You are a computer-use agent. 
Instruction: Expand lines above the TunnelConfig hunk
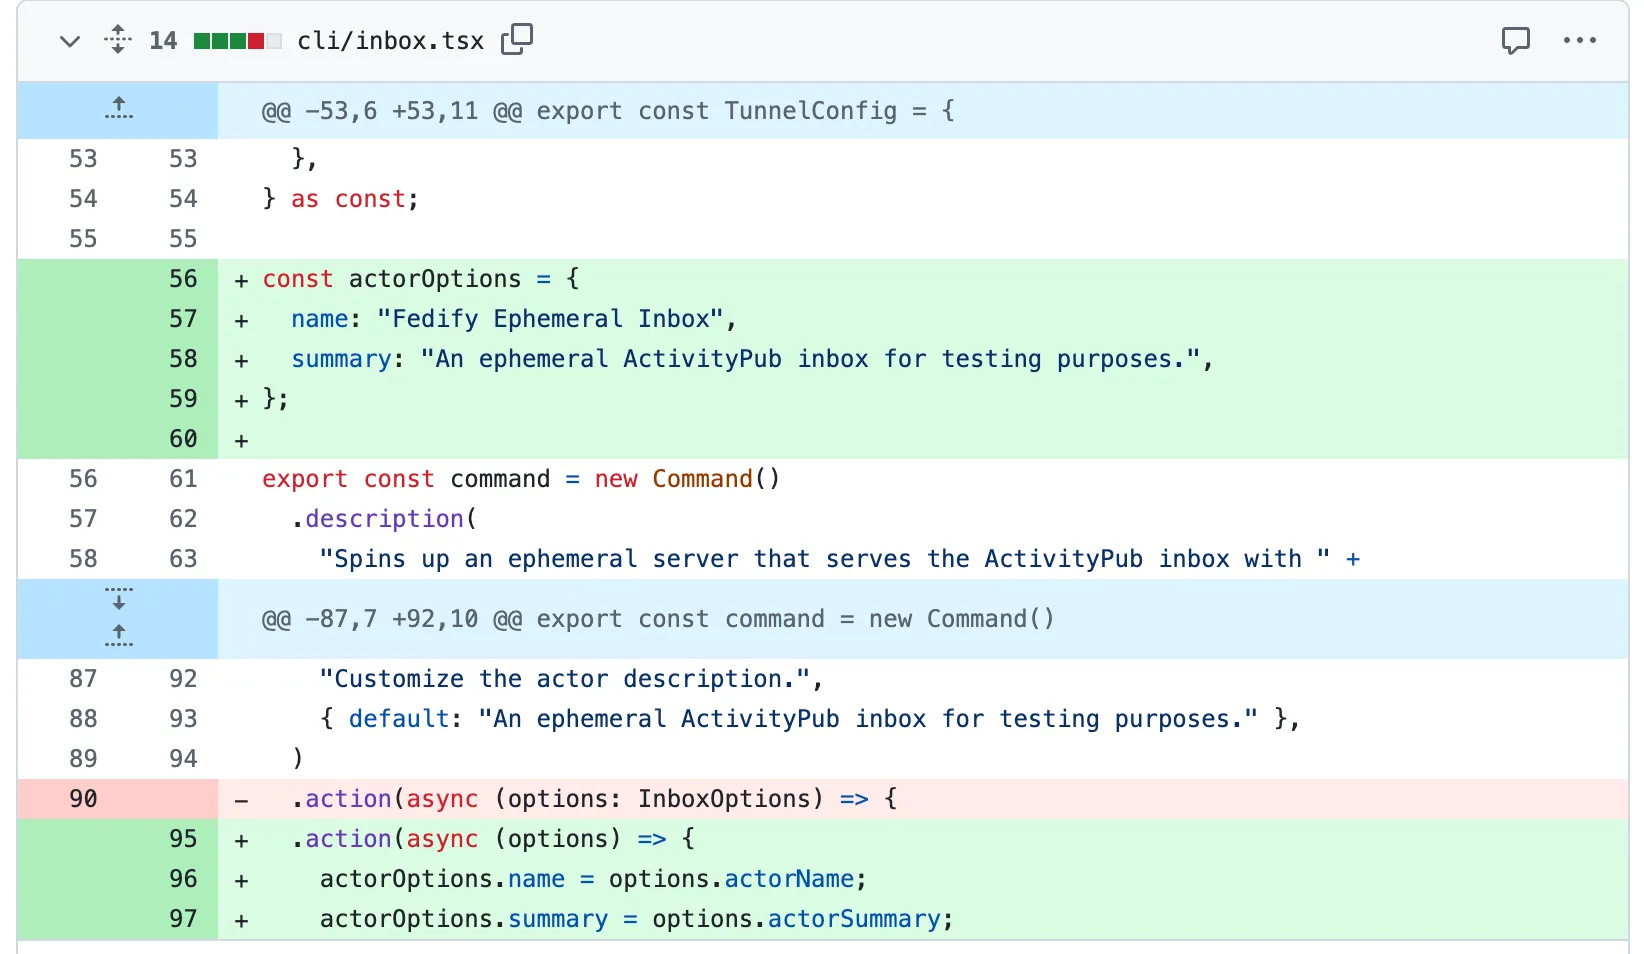coord(119,109)
